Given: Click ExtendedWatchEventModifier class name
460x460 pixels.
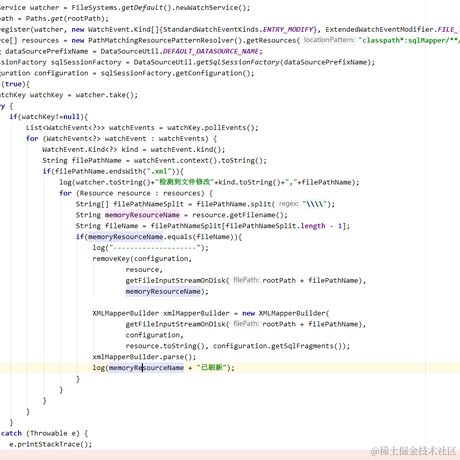Looking at the screenshot, I should click(x=379, y=29).
